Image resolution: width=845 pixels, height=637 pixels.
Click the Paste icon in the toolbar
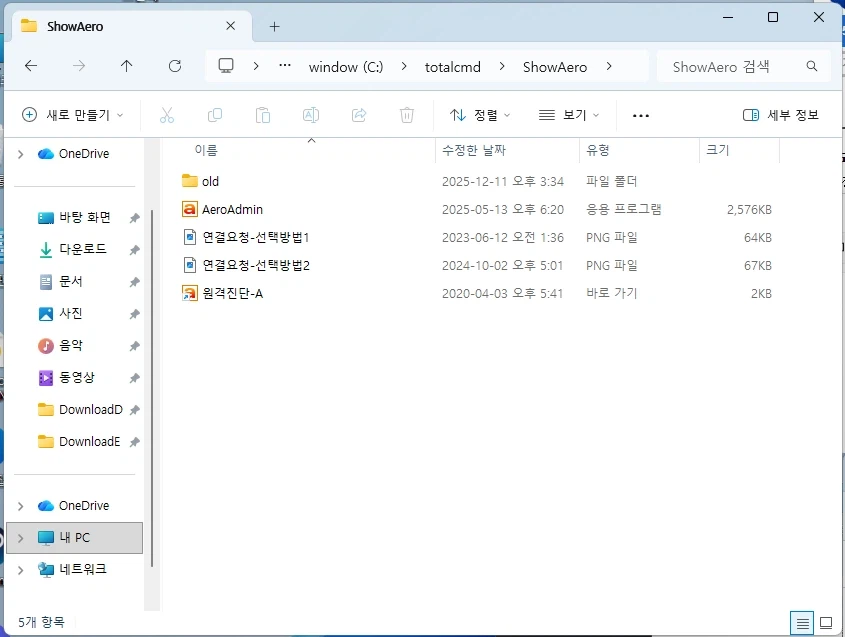[x=263, y=115]
